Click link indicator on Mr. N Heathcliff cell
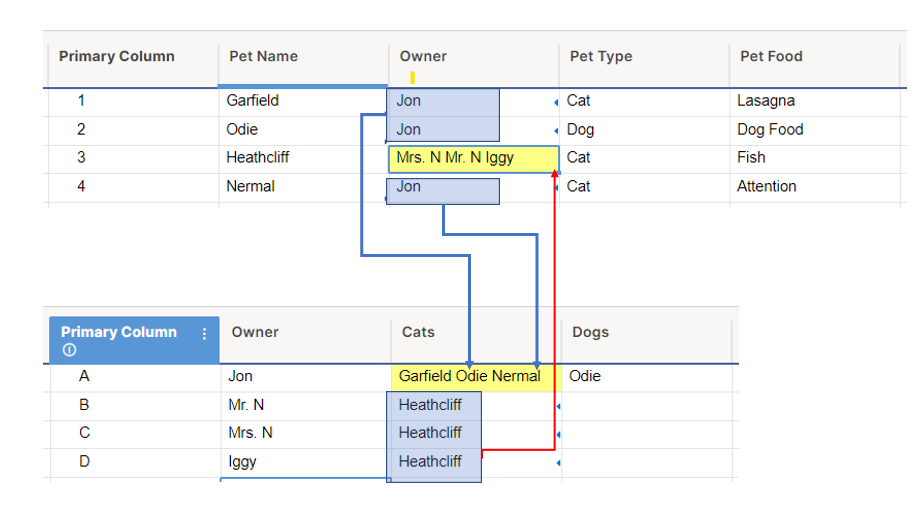The width and height of the screenshot is (924, 528). click(558, 406)
